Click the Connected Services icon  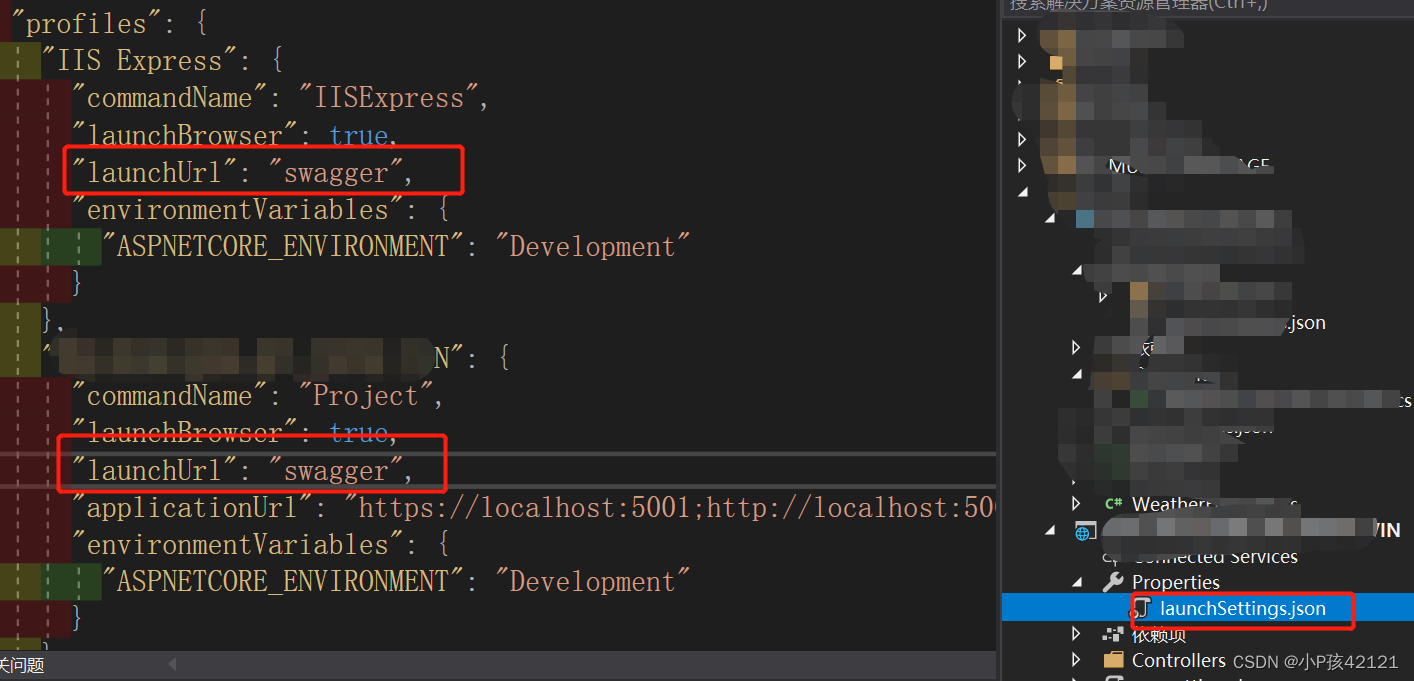pos(1113,556)
